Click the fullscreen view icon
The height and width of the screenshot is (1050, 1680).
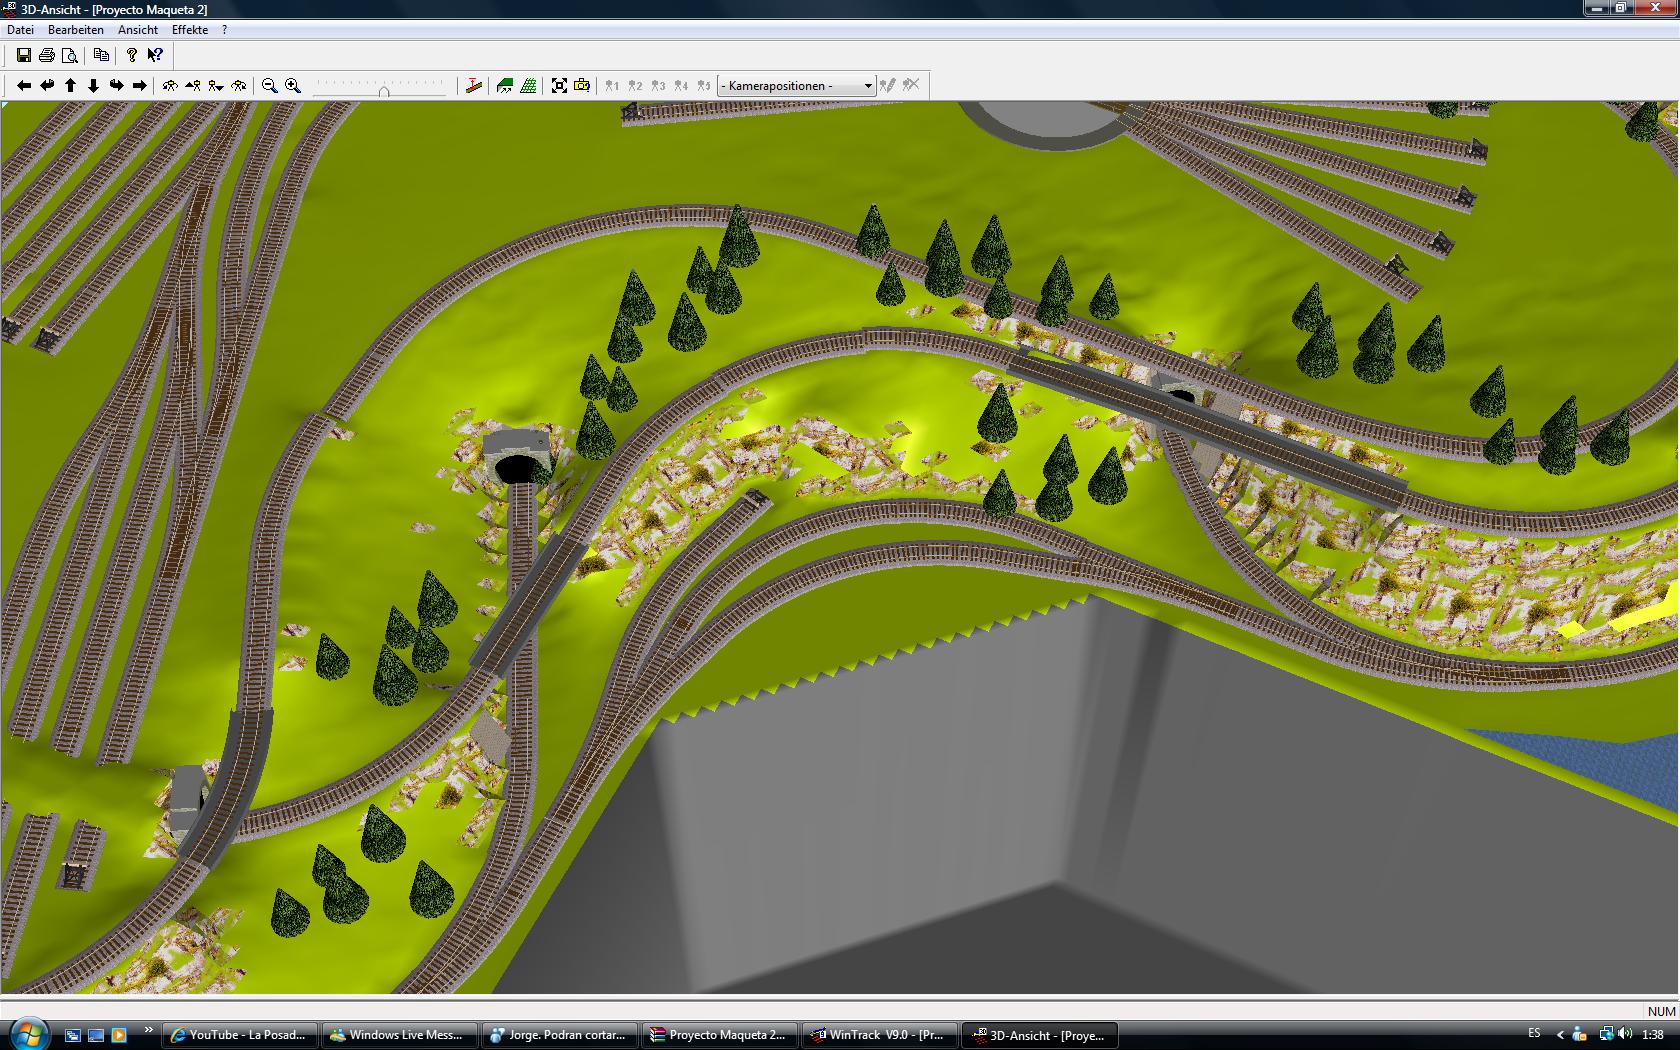click(x=559, y=86)
